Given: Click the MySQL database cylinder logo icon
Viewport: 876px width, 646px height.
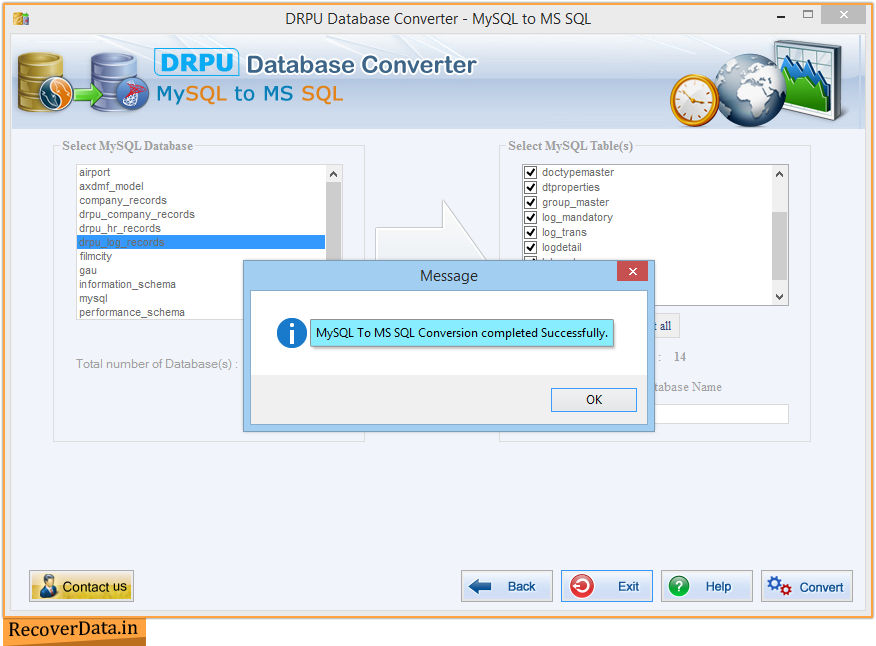Looking at the screenshot, I should click(45, 82).
